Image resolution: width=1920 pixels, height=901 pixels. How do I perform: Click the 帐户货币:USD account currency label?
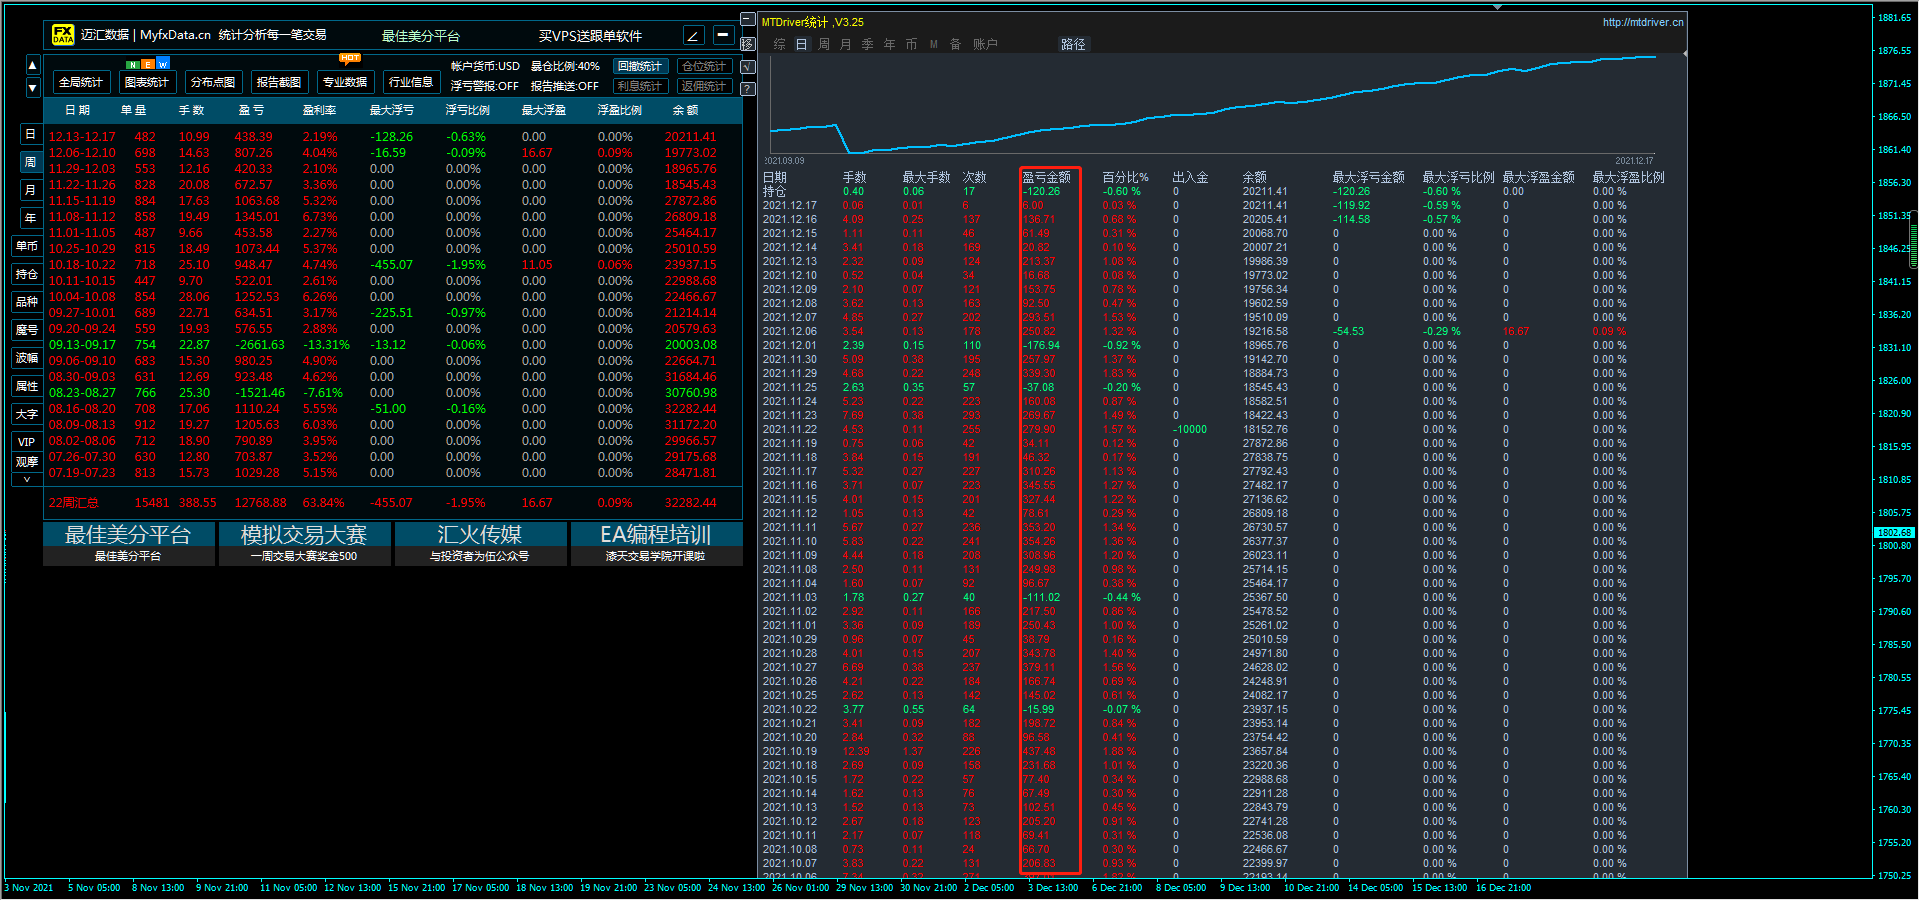[485, 66]
